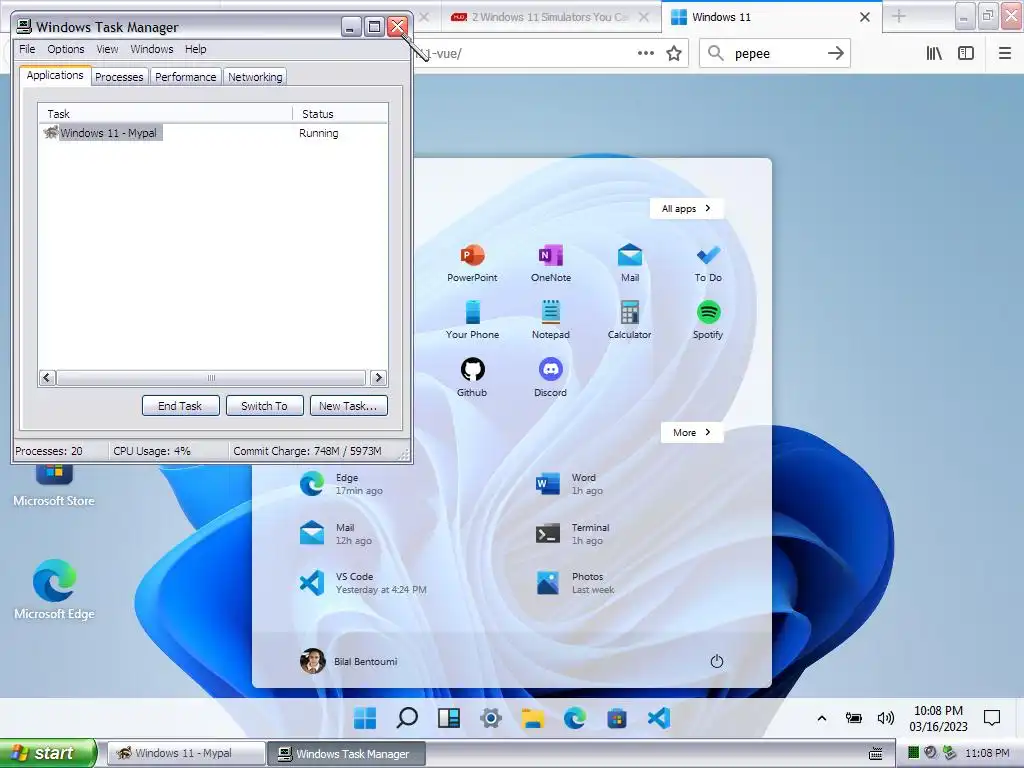Switch to the Networking tab
The image size is (1024, 768).
(x=255, y=76)
